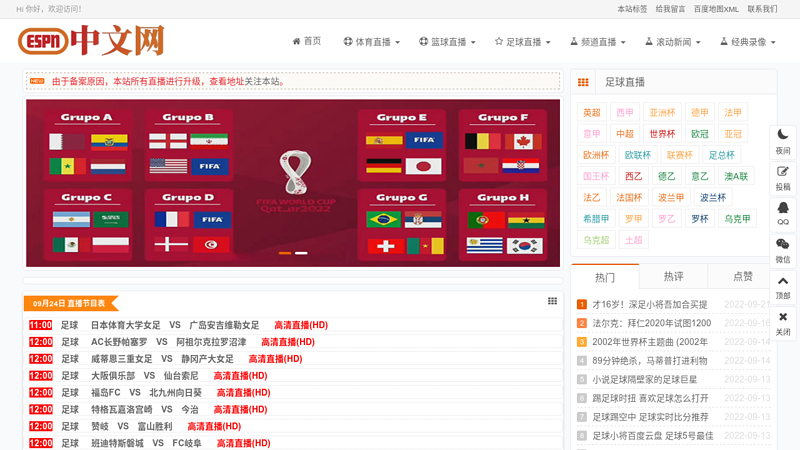Switch to the 点赞 tab
This screenshot has height=450, width=800.
click(x=742, y=277)
